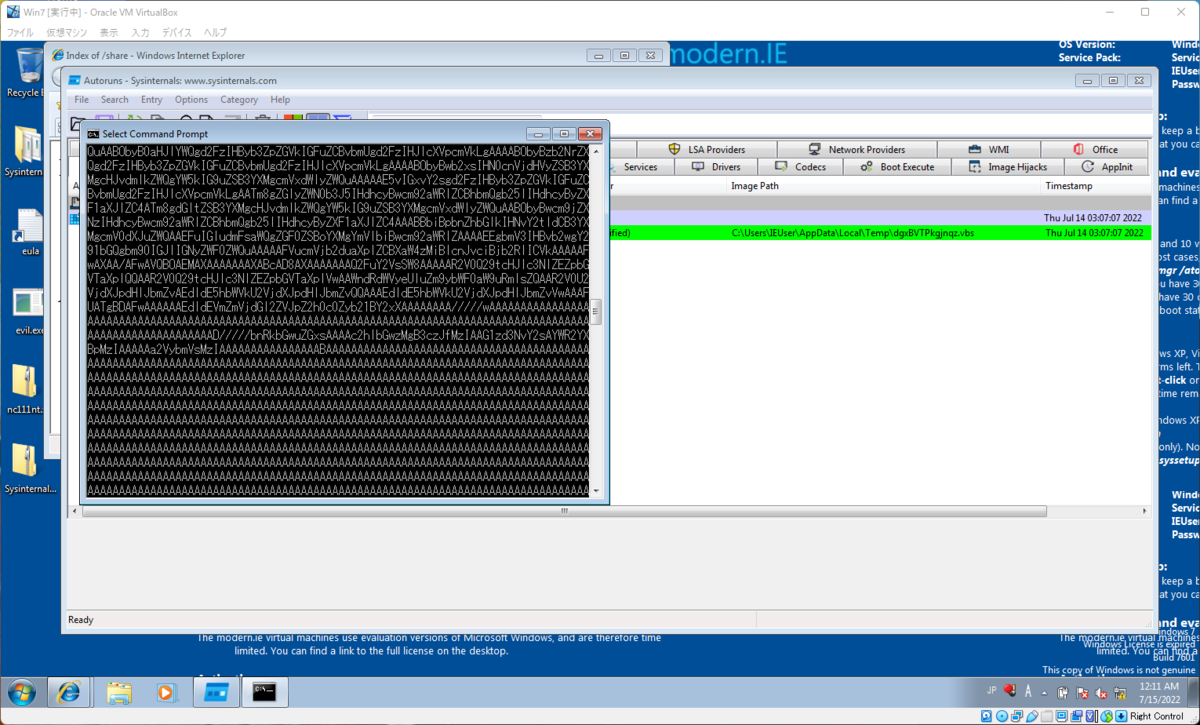Click the Ready status bar text
The width and height of the screenshot is (1200, 725).
pos(81,620)
